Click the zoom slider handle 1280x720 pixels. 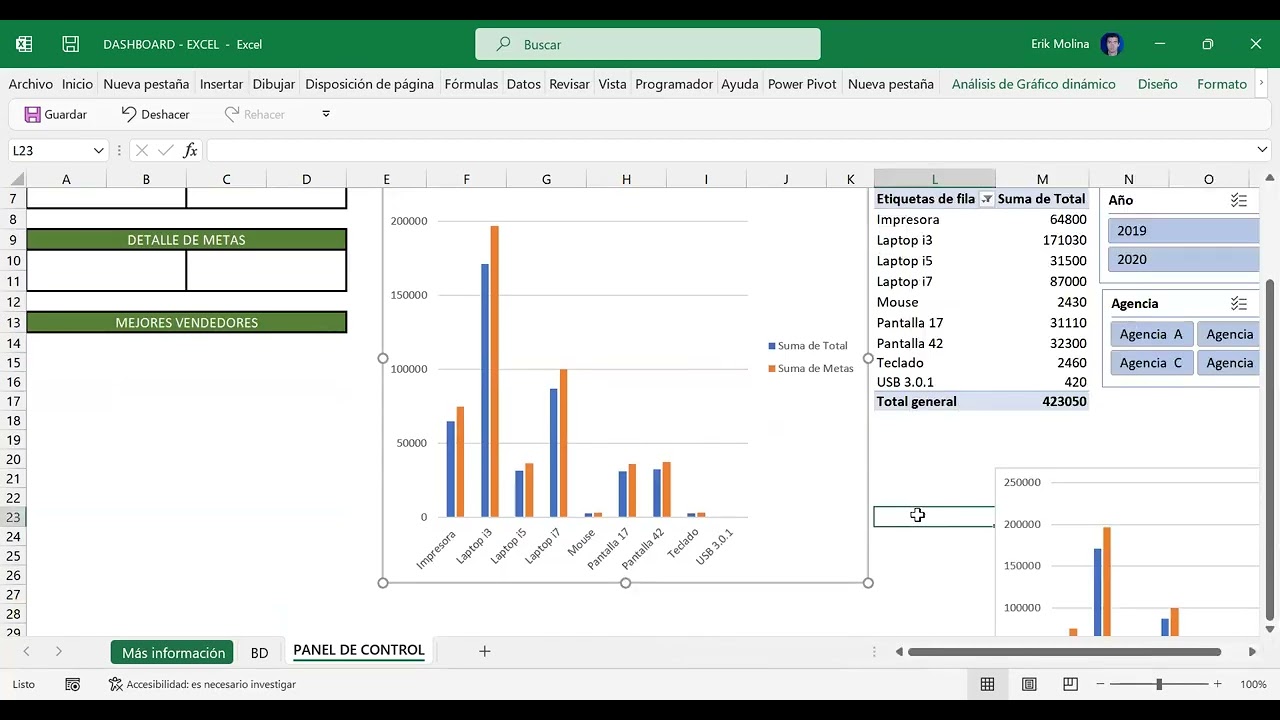point(1159,684)
